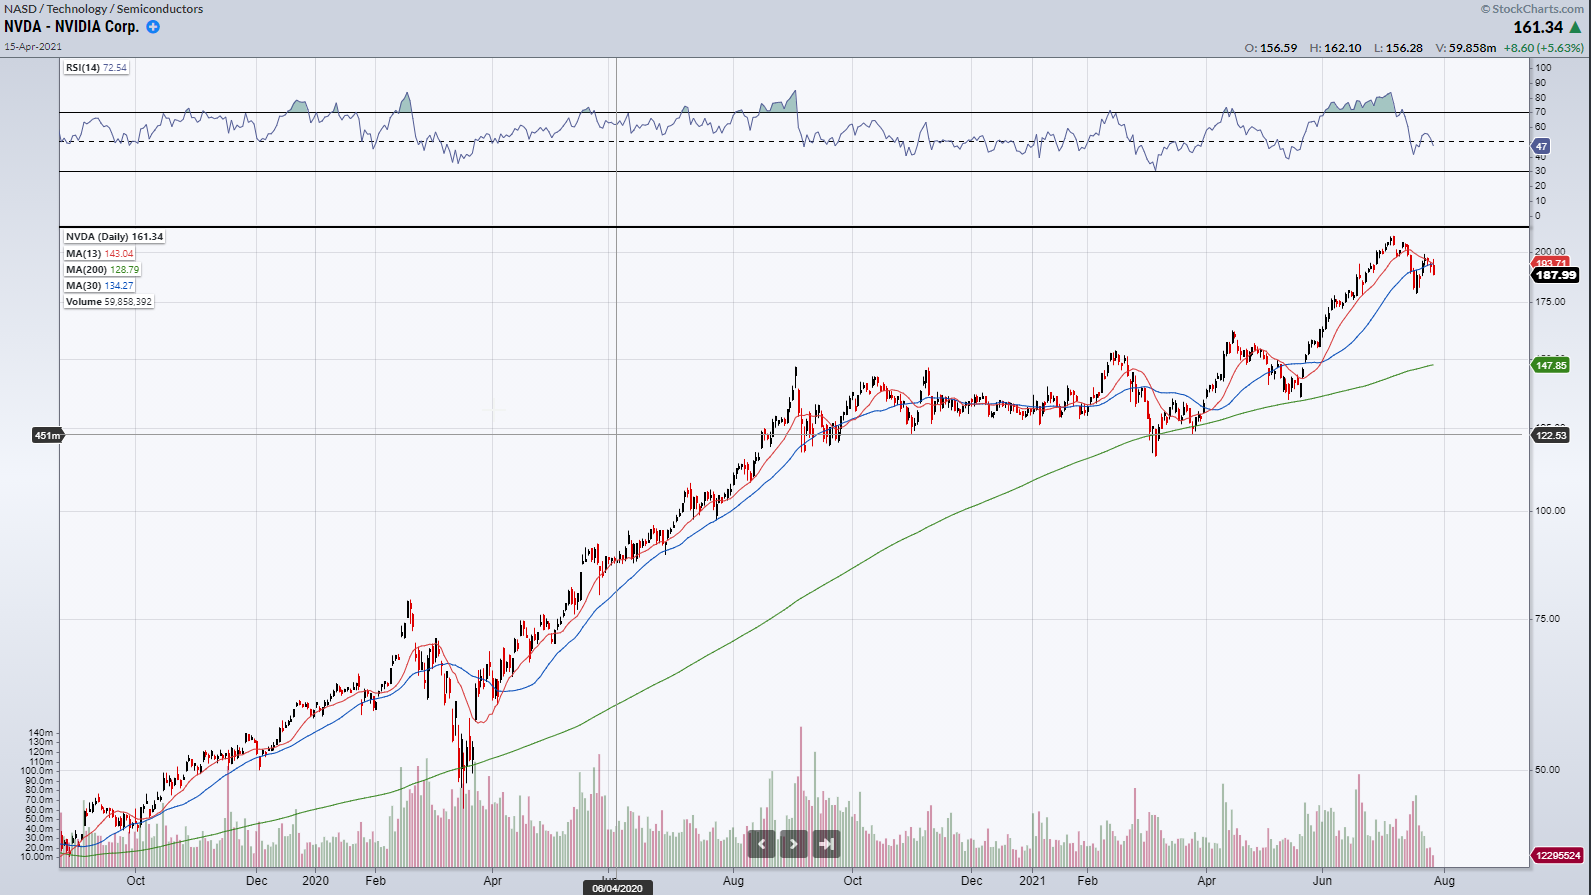Click the high value H: 162.10
The width and height of the screenshot is (1591, 895).
(x=1335, y=48)
